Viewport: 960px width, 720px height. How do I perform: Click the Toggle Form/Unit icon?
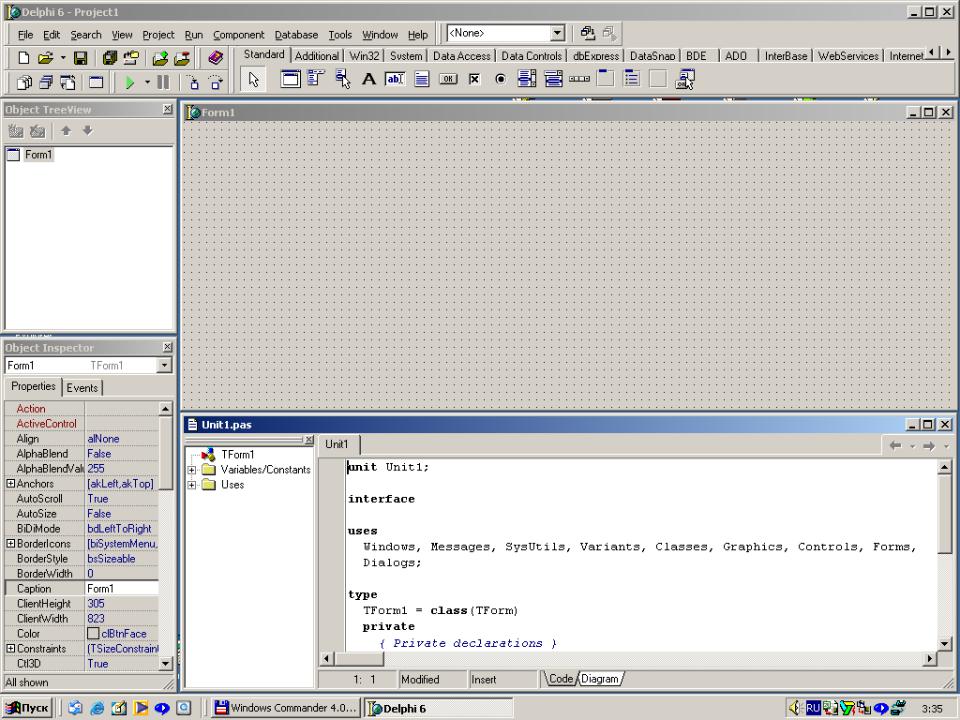(67, 82)
